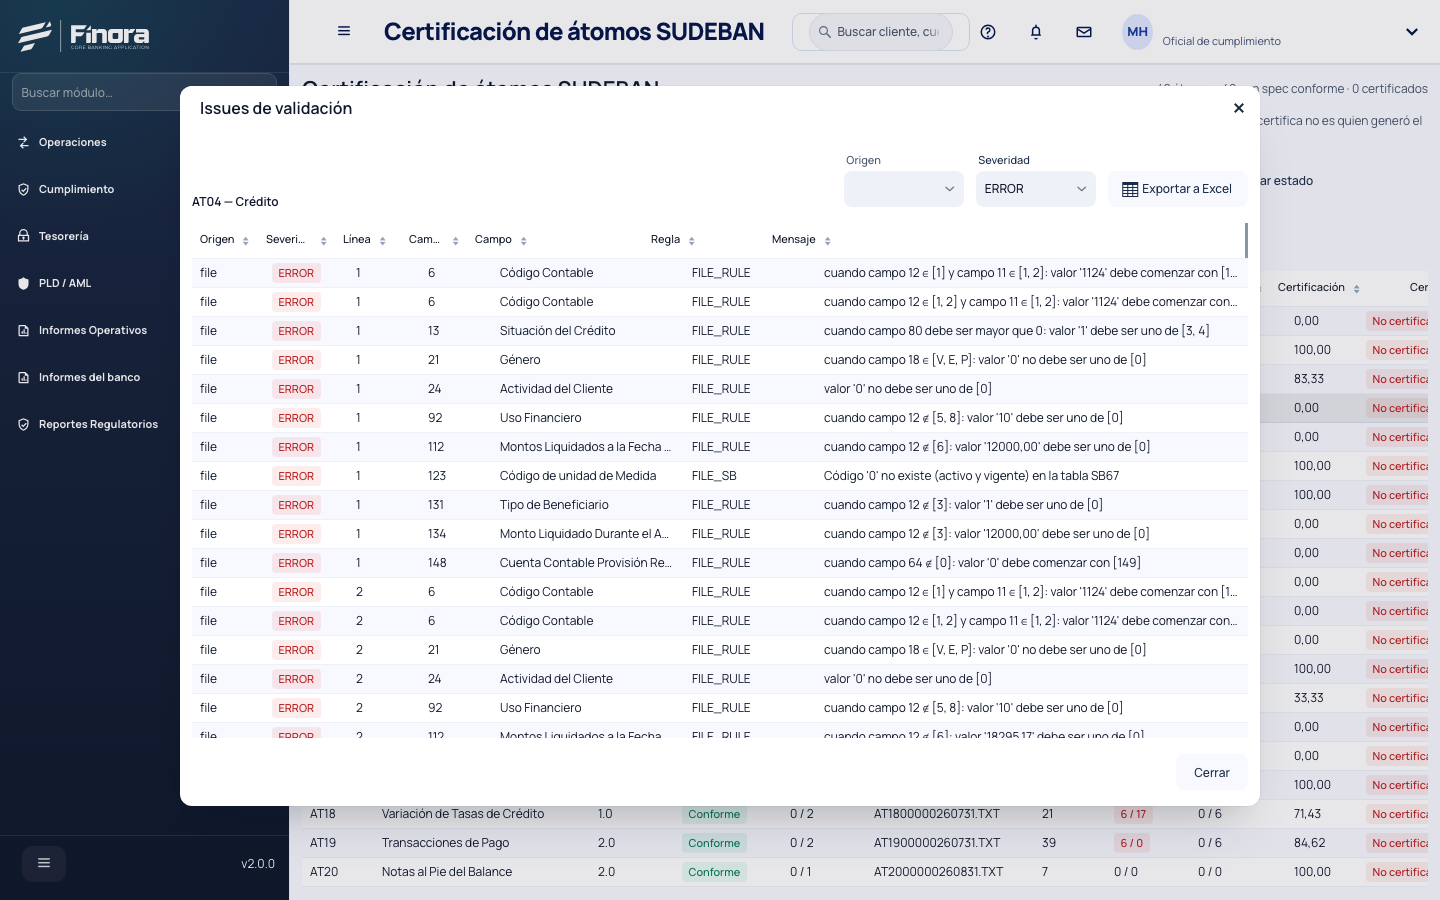Screen dimensions: 1440x900
Task: Click Exportar a Excel button
Action: pyautogui.click(x=1178, y=189)
